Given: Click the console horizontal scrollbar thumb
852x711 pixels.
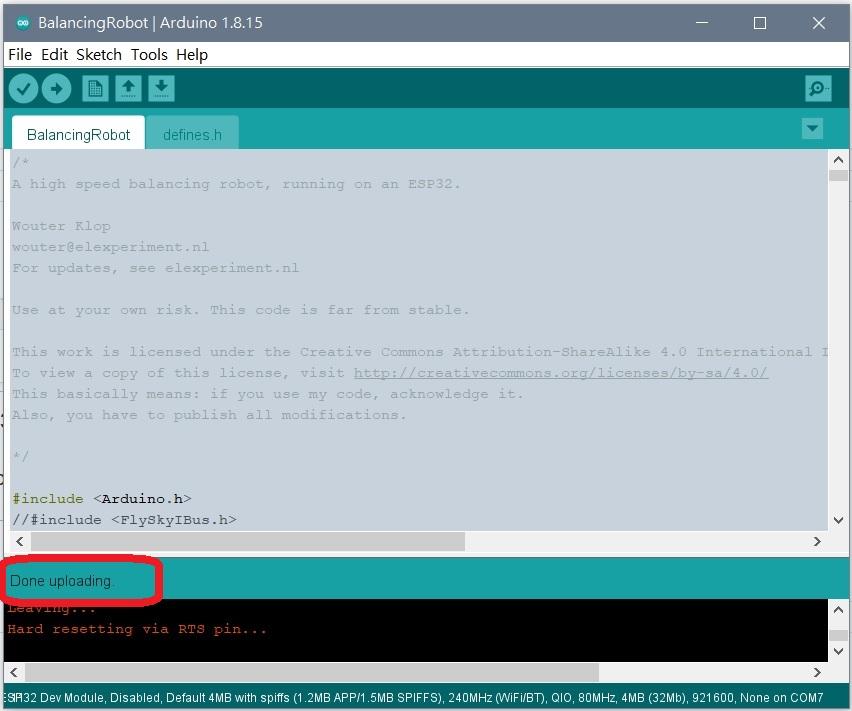Looking at the screenshot, I should pos(312,672).
